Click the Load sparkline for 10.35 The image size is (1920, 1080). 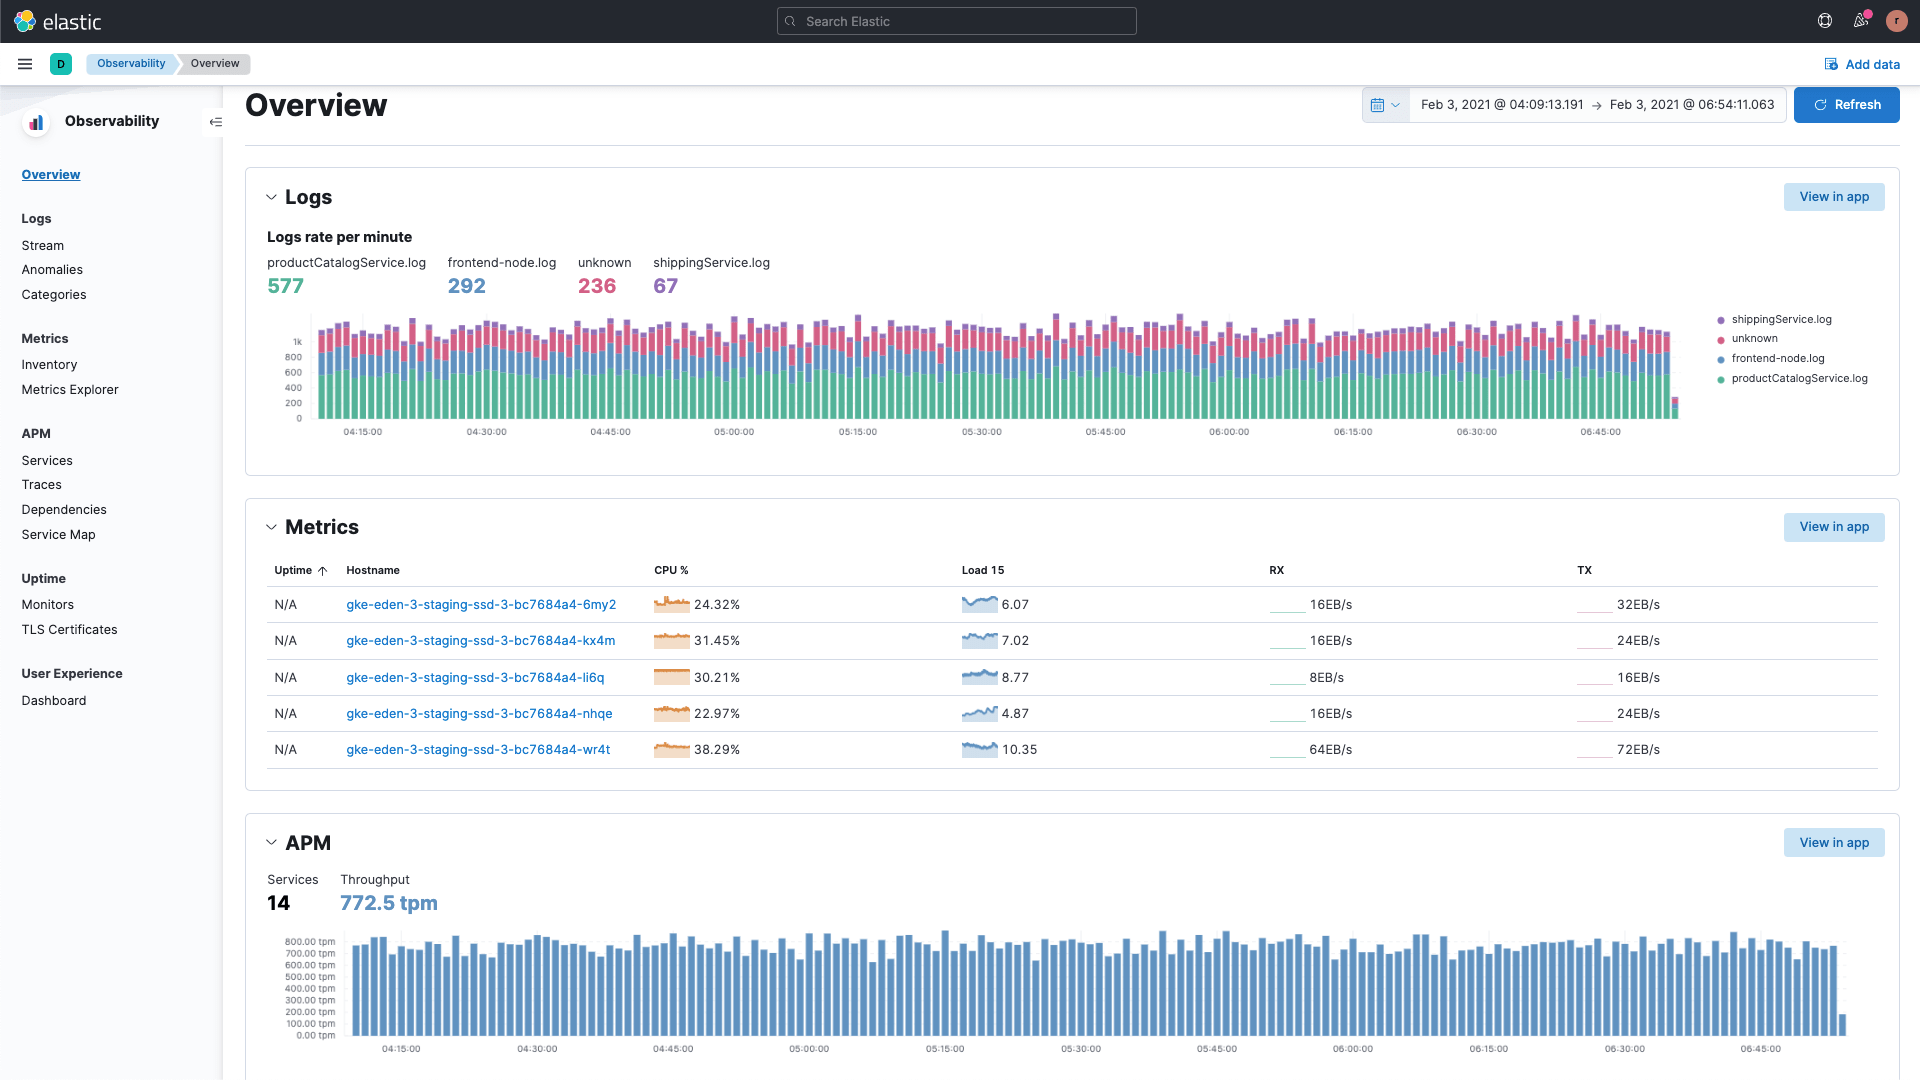(980, 749)
